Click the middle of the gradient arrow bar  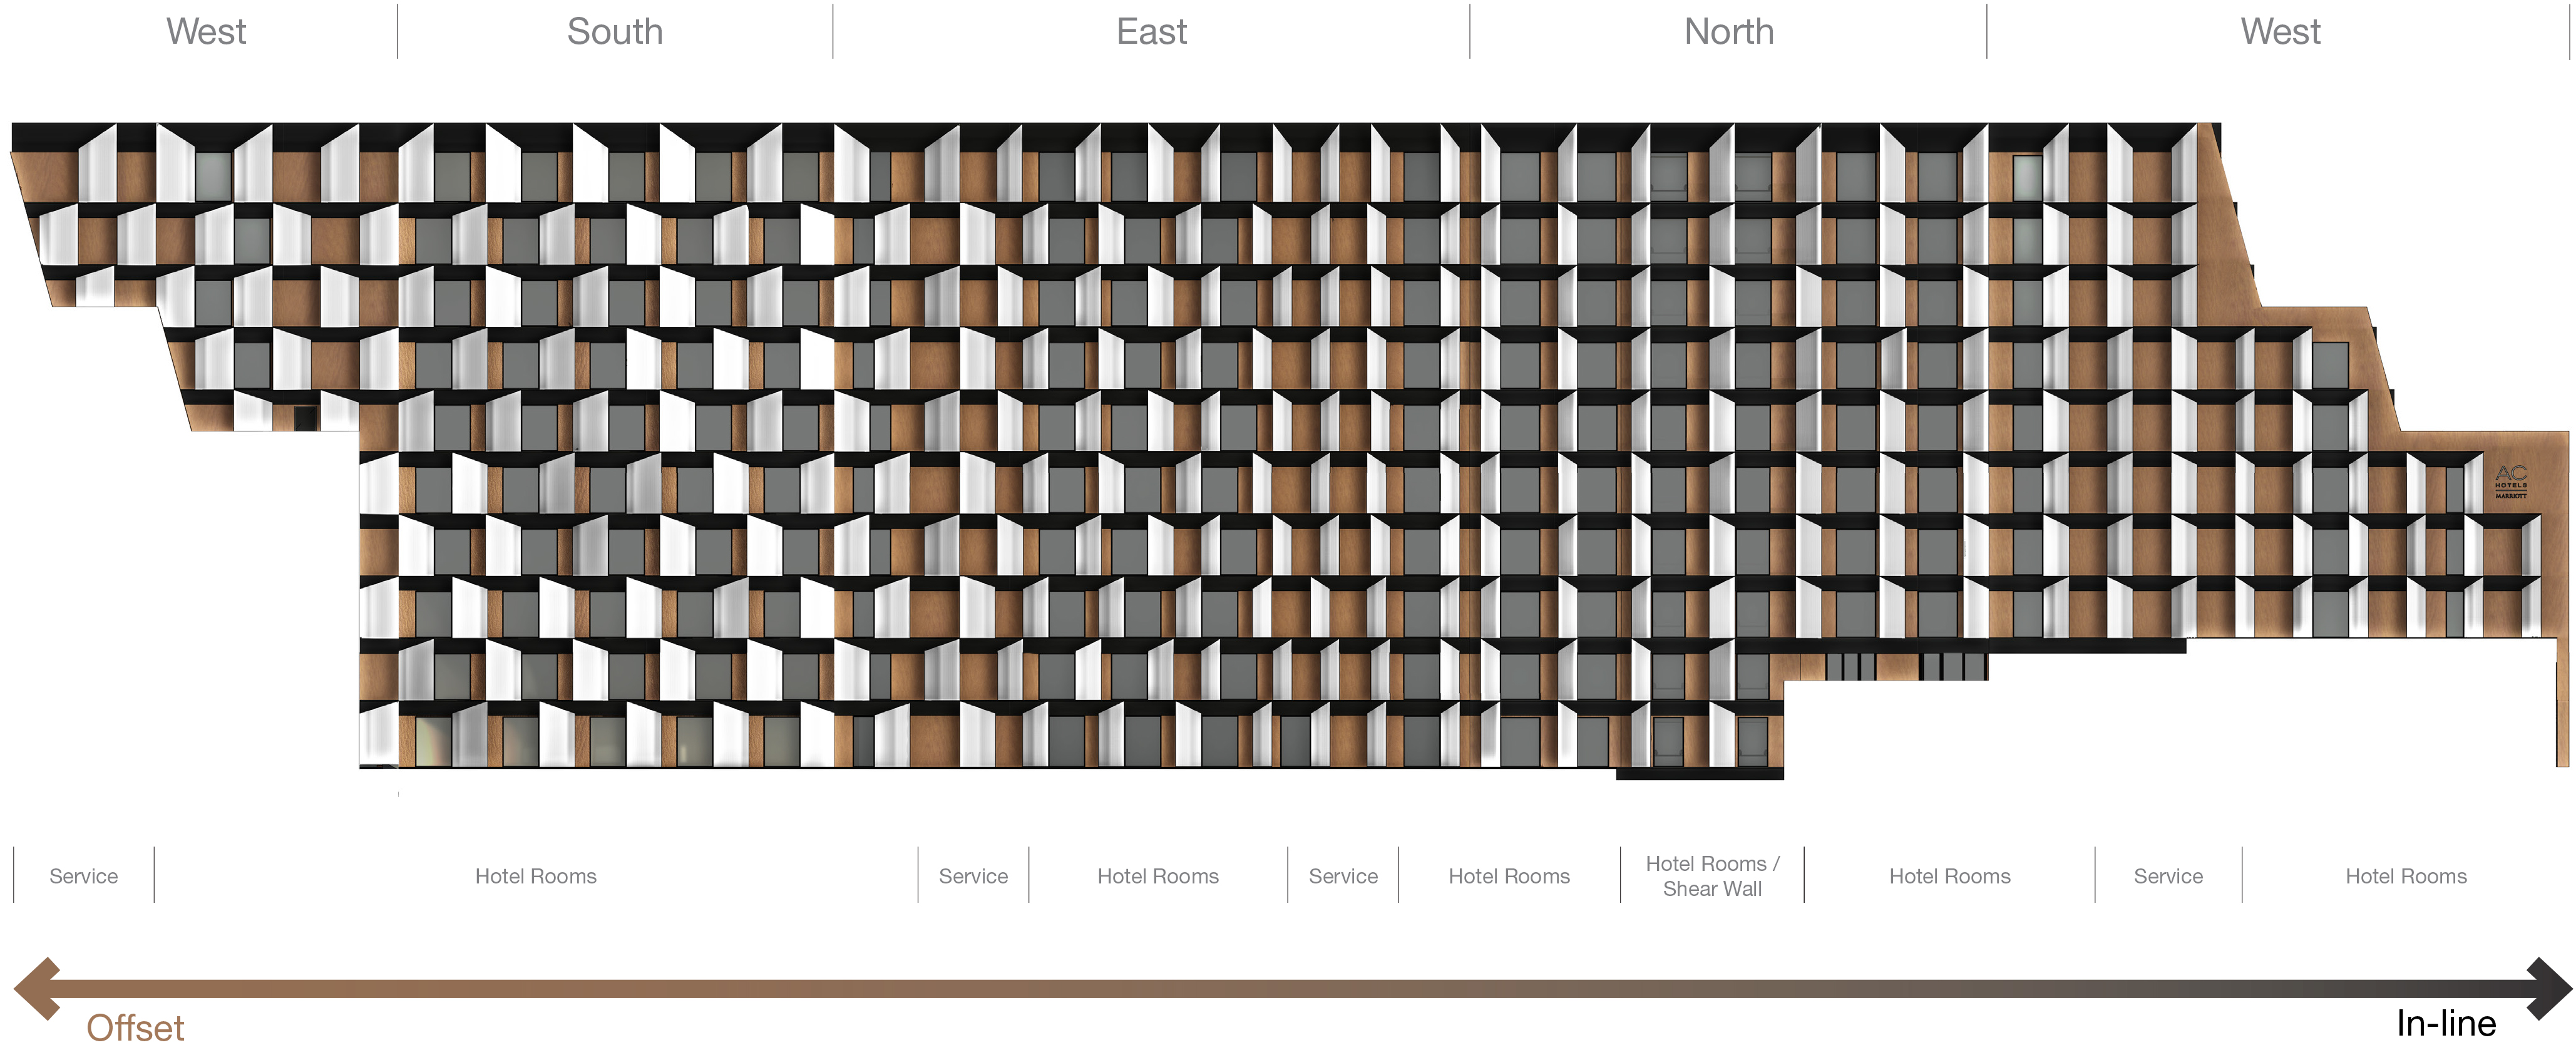[x=1290, y=988]
